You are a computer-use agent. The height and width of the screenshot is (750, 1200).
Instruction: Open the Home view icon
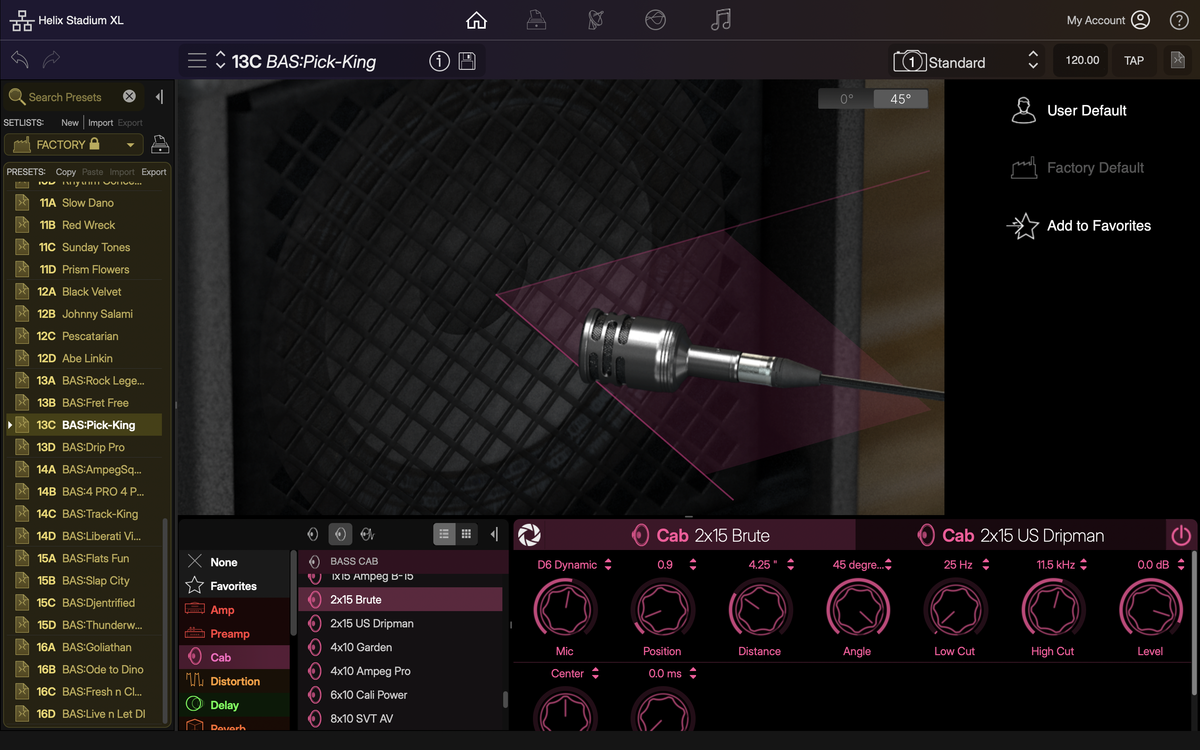[477, 20]
